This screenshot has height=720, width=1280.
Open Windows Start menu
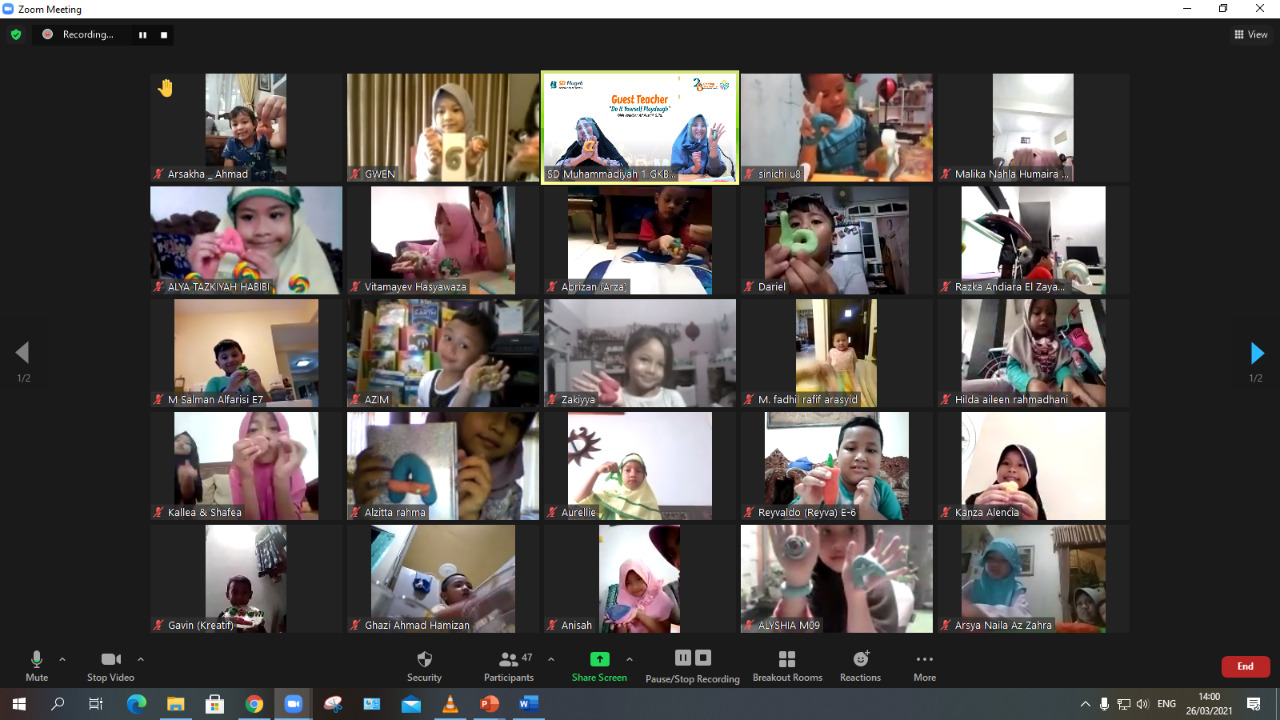pos(19,704)
